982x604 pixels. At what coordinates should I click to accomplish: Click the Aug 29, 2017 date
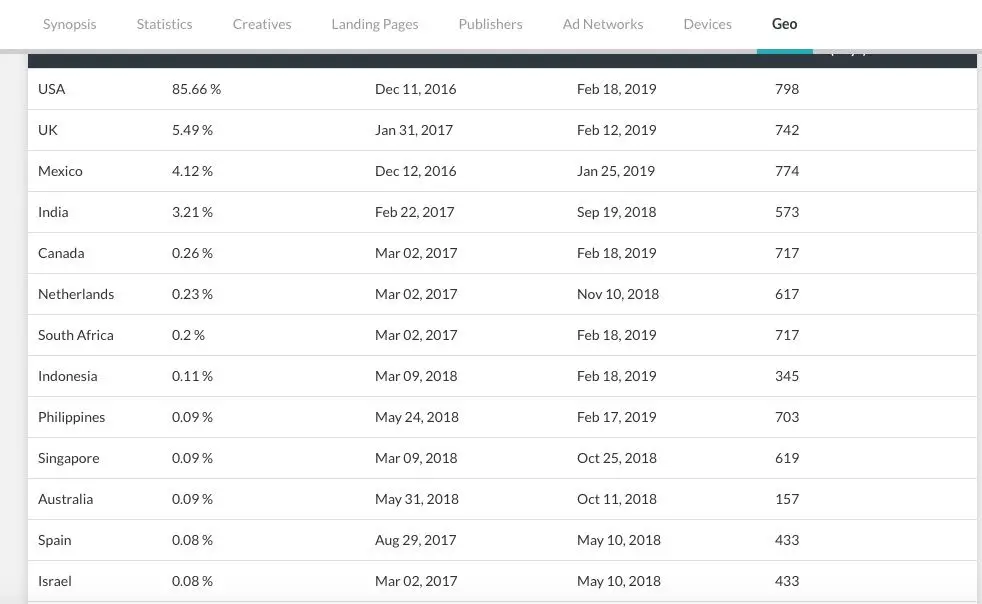point(415,540)
